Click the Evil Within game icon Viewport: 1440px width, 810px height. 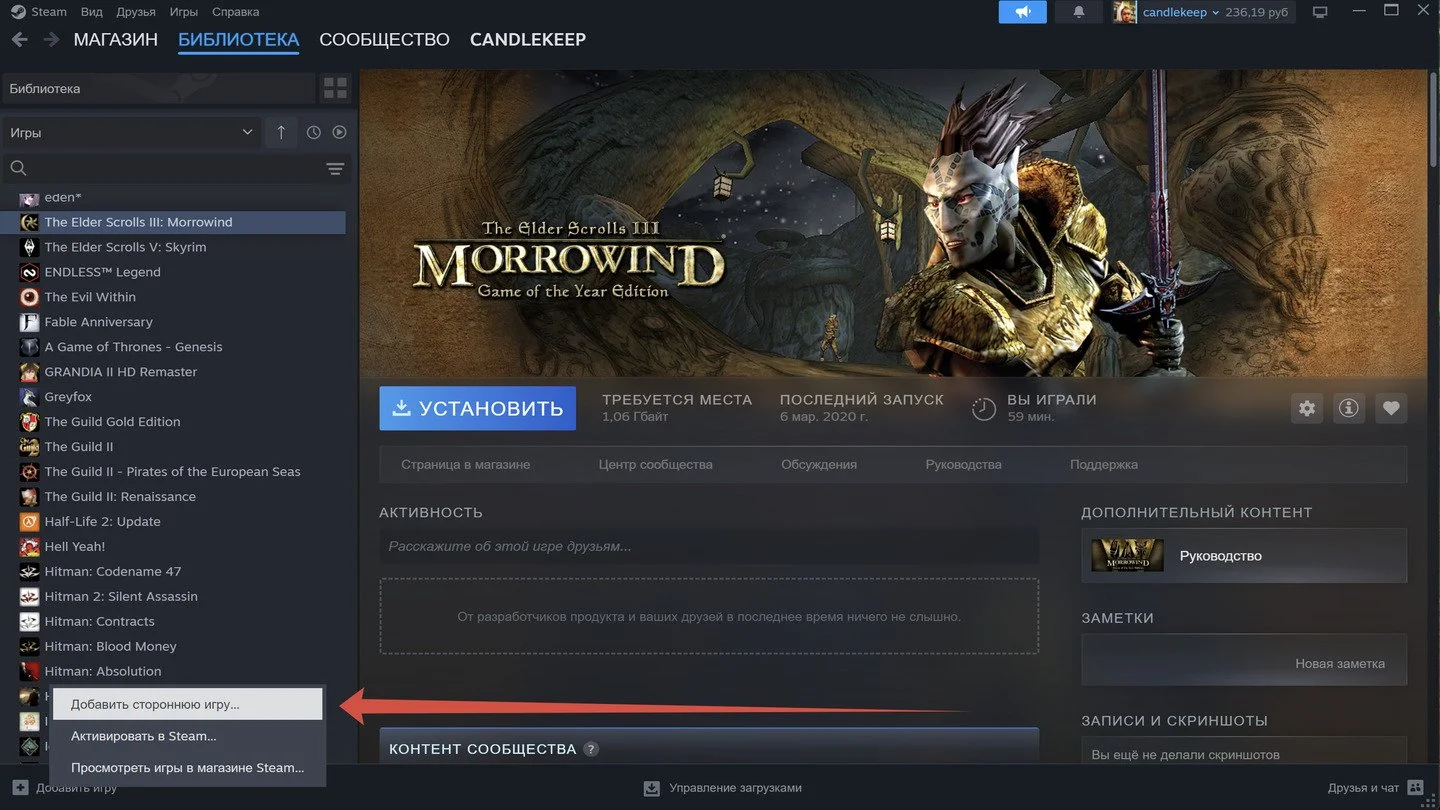(x=29, y=297)
